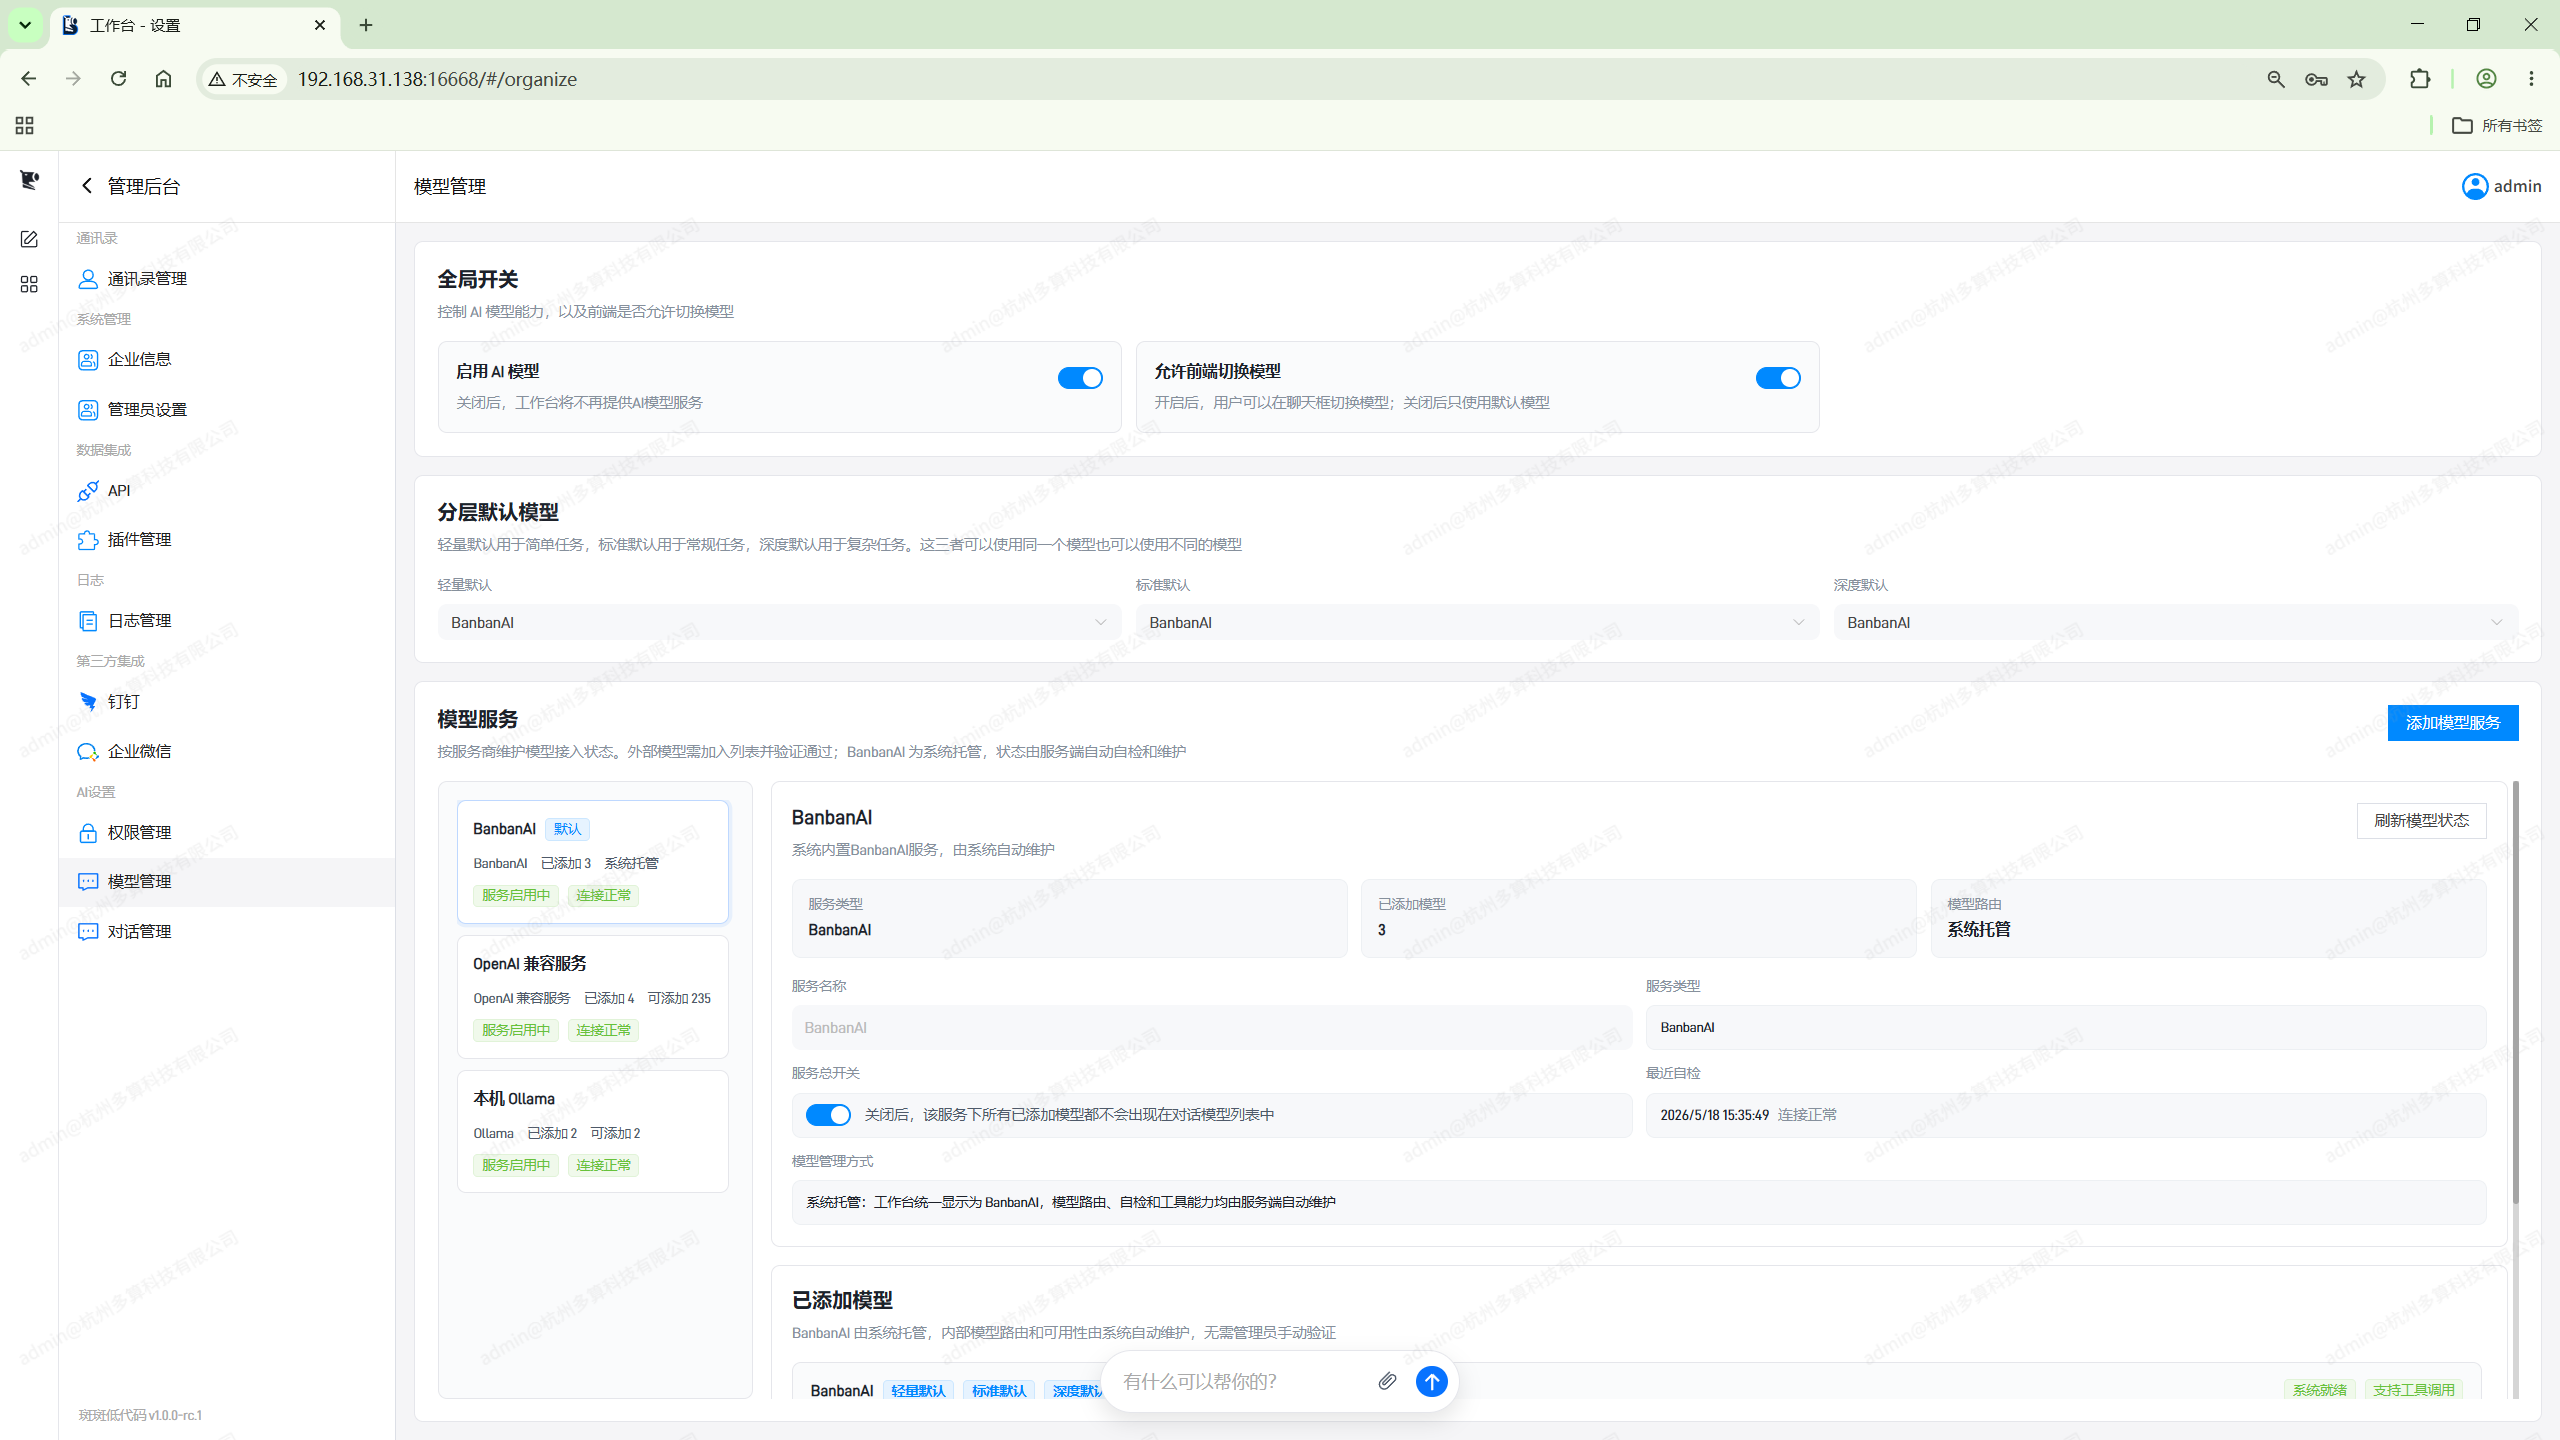The width and height of the screenshot is (2560, 1440).
Task: Click the 斑斑低代码 v1.0.0-rc.1 version text
Action: (x=140, y=1415)
